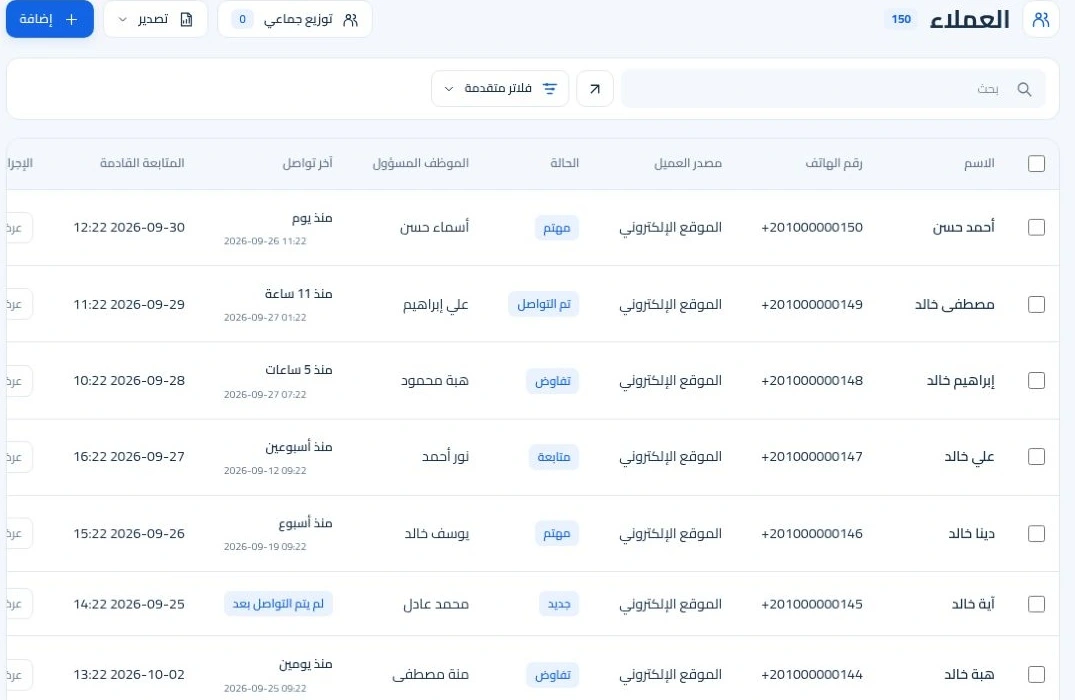Click the 0 counter in توزيع جماعي

point(242,19)
